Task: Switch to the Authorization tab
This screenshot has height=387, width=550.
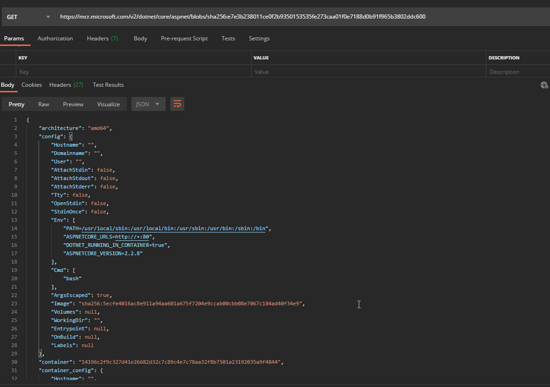Action: tap(55, 39)
